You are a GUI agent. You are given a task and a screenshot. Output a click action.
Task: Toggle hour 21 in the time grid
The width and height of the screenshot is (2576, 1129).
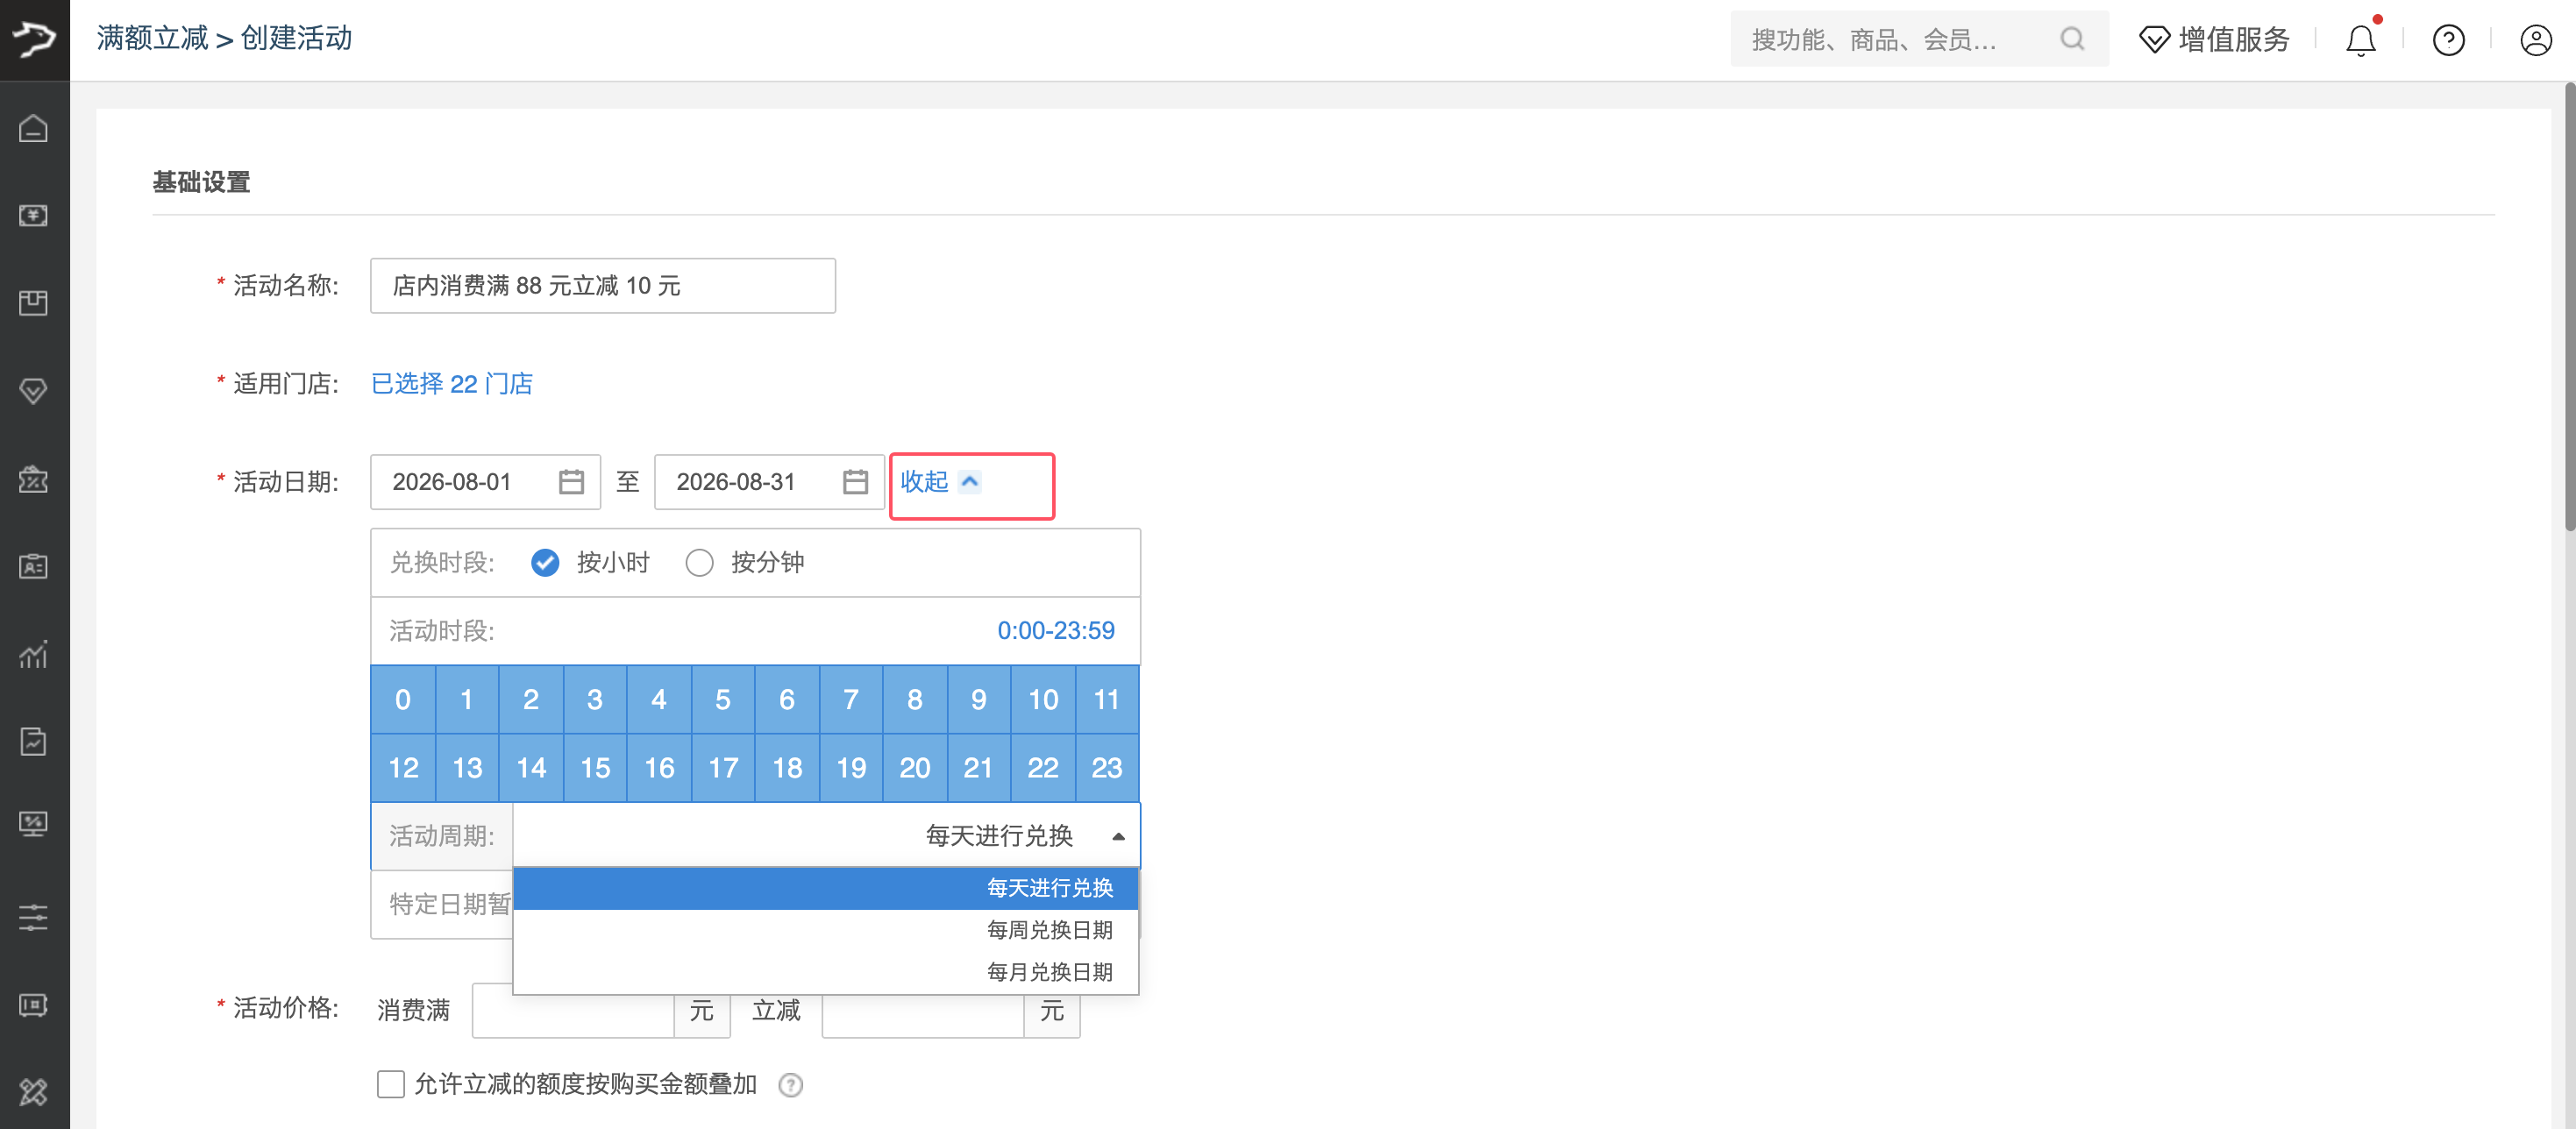coord(979,768)
